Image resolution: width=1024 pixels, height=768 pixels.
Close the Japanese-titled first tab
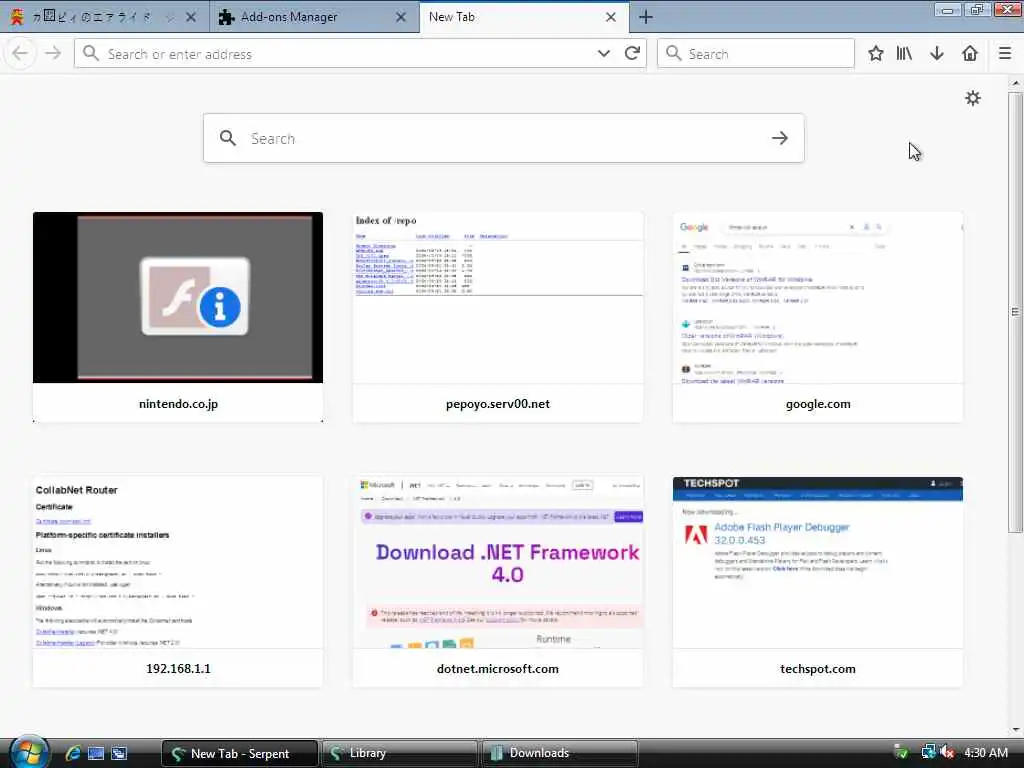coord(191,17)
